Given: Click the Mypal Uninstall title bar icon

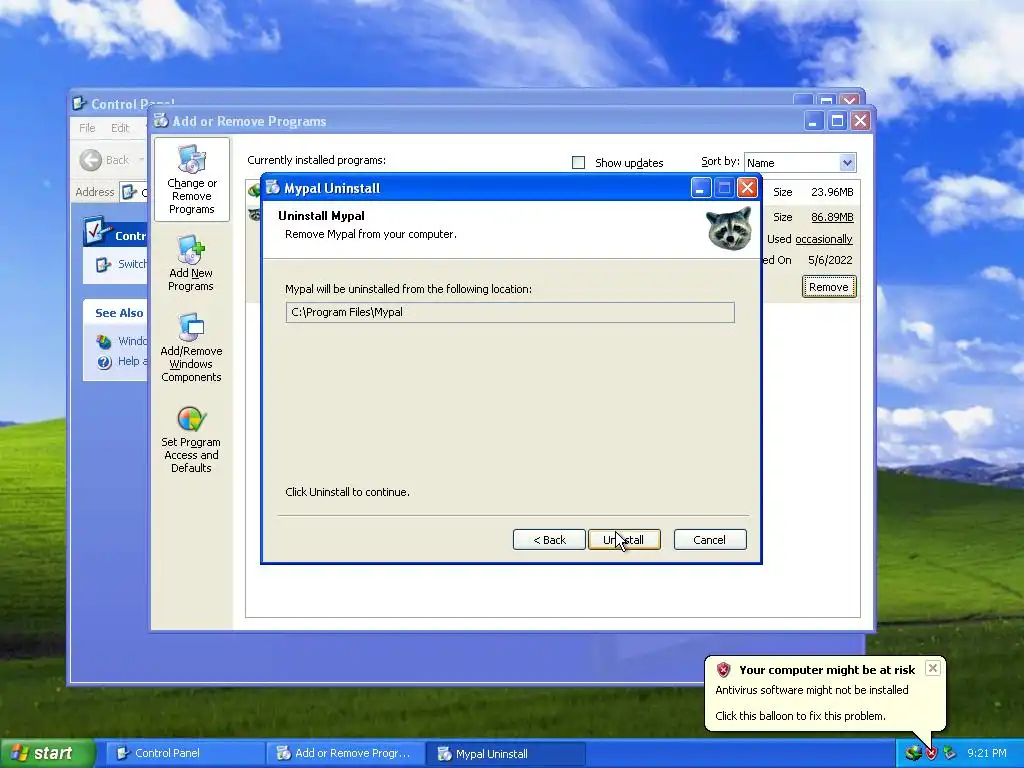Looking at the screenshot, I should [x=273, y=187].
